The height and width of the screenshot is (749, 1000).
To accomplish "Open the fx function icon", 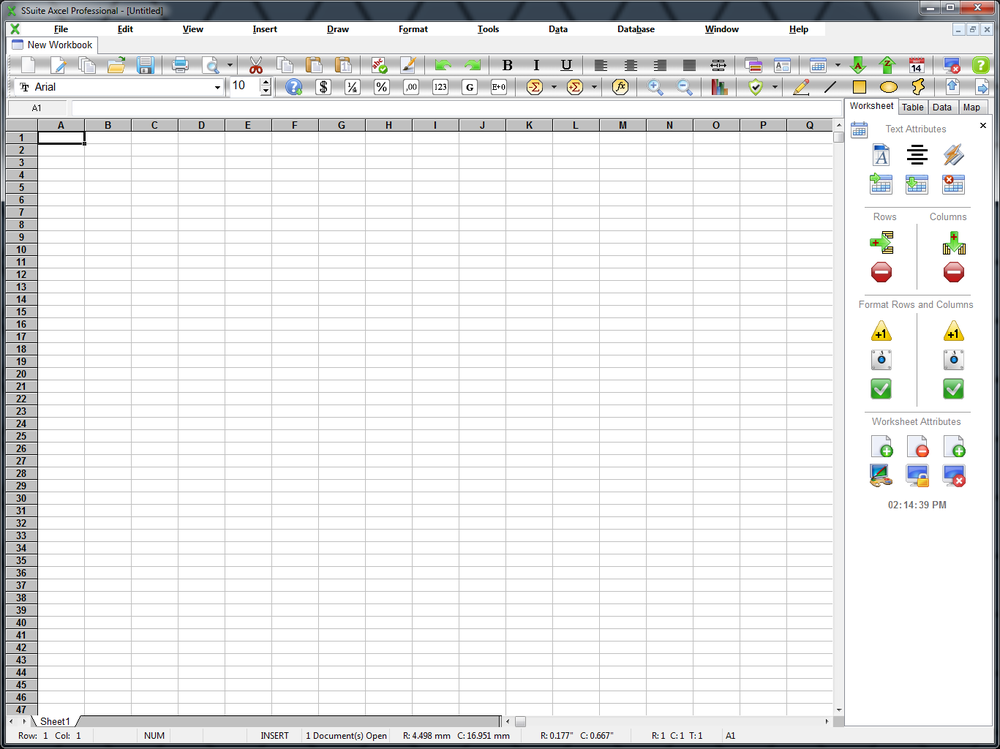I will coord(620,87).
